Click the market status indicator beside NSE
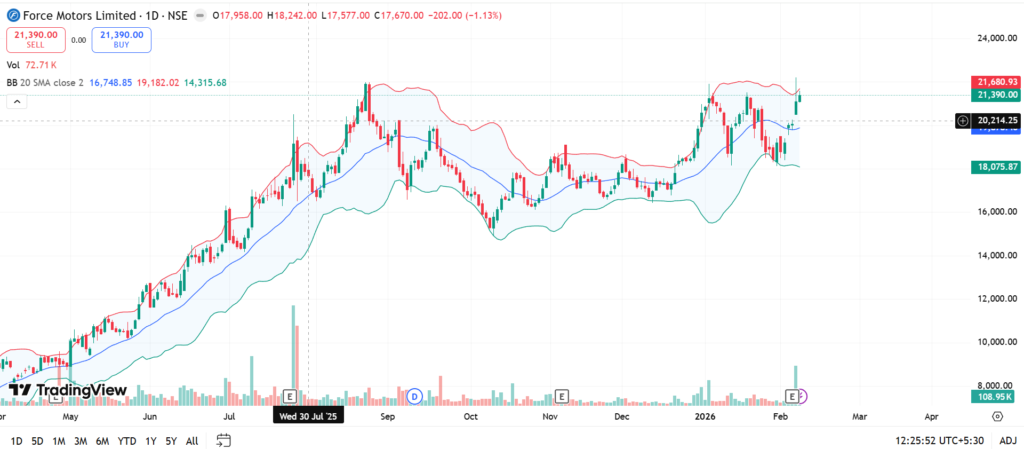 [x=201, y=16]
